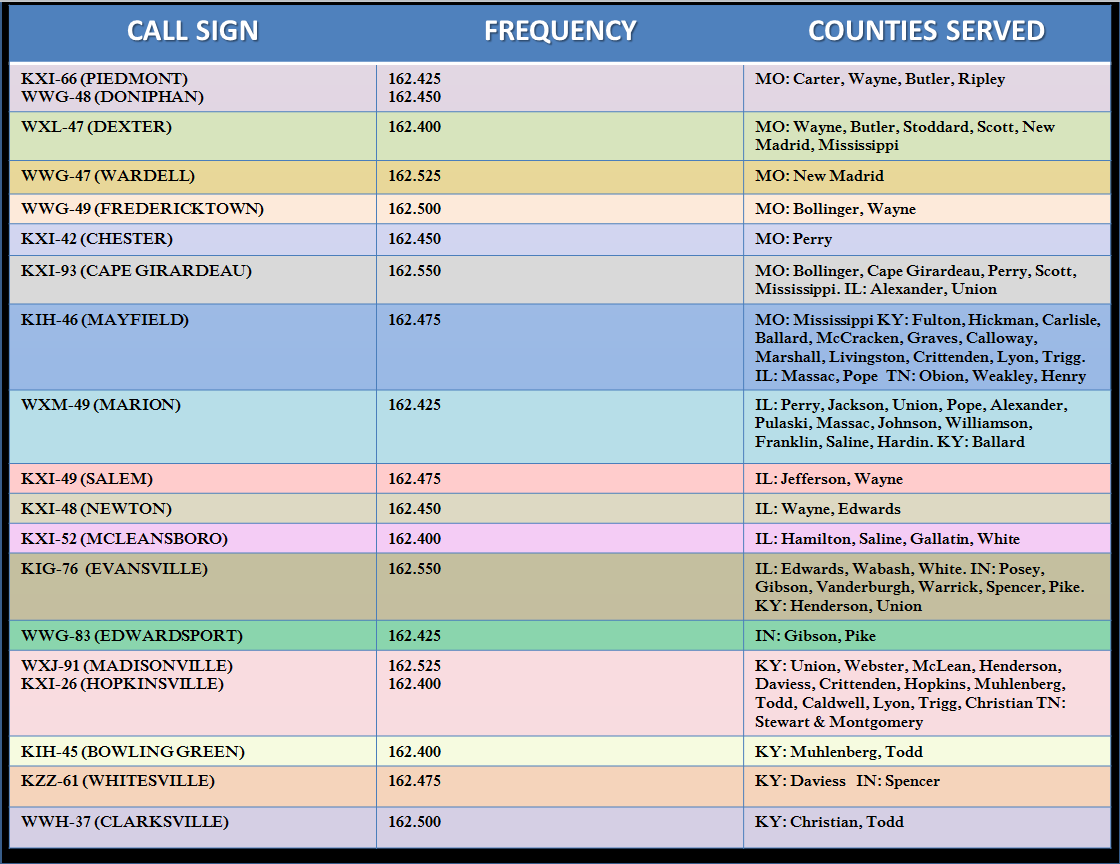
Task: Click the Evansville counties starting 'IL: Edwards, Wabash, White'
Action: click(x=920, y=588)
